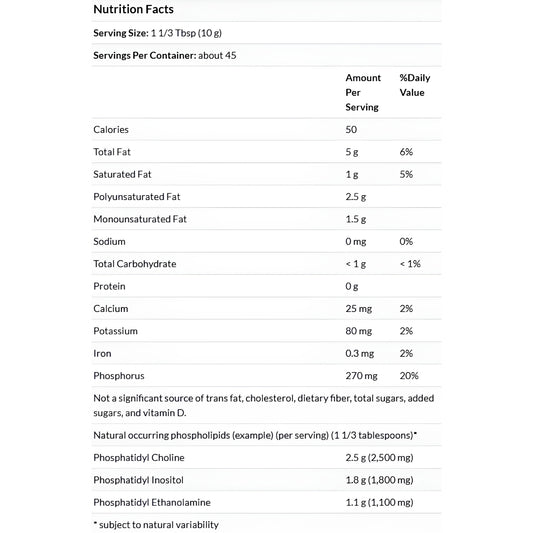Click the Amount Per Serving column header
Image resolution: width=533 pixels, height=533 pixels.
tap(363, 92)
